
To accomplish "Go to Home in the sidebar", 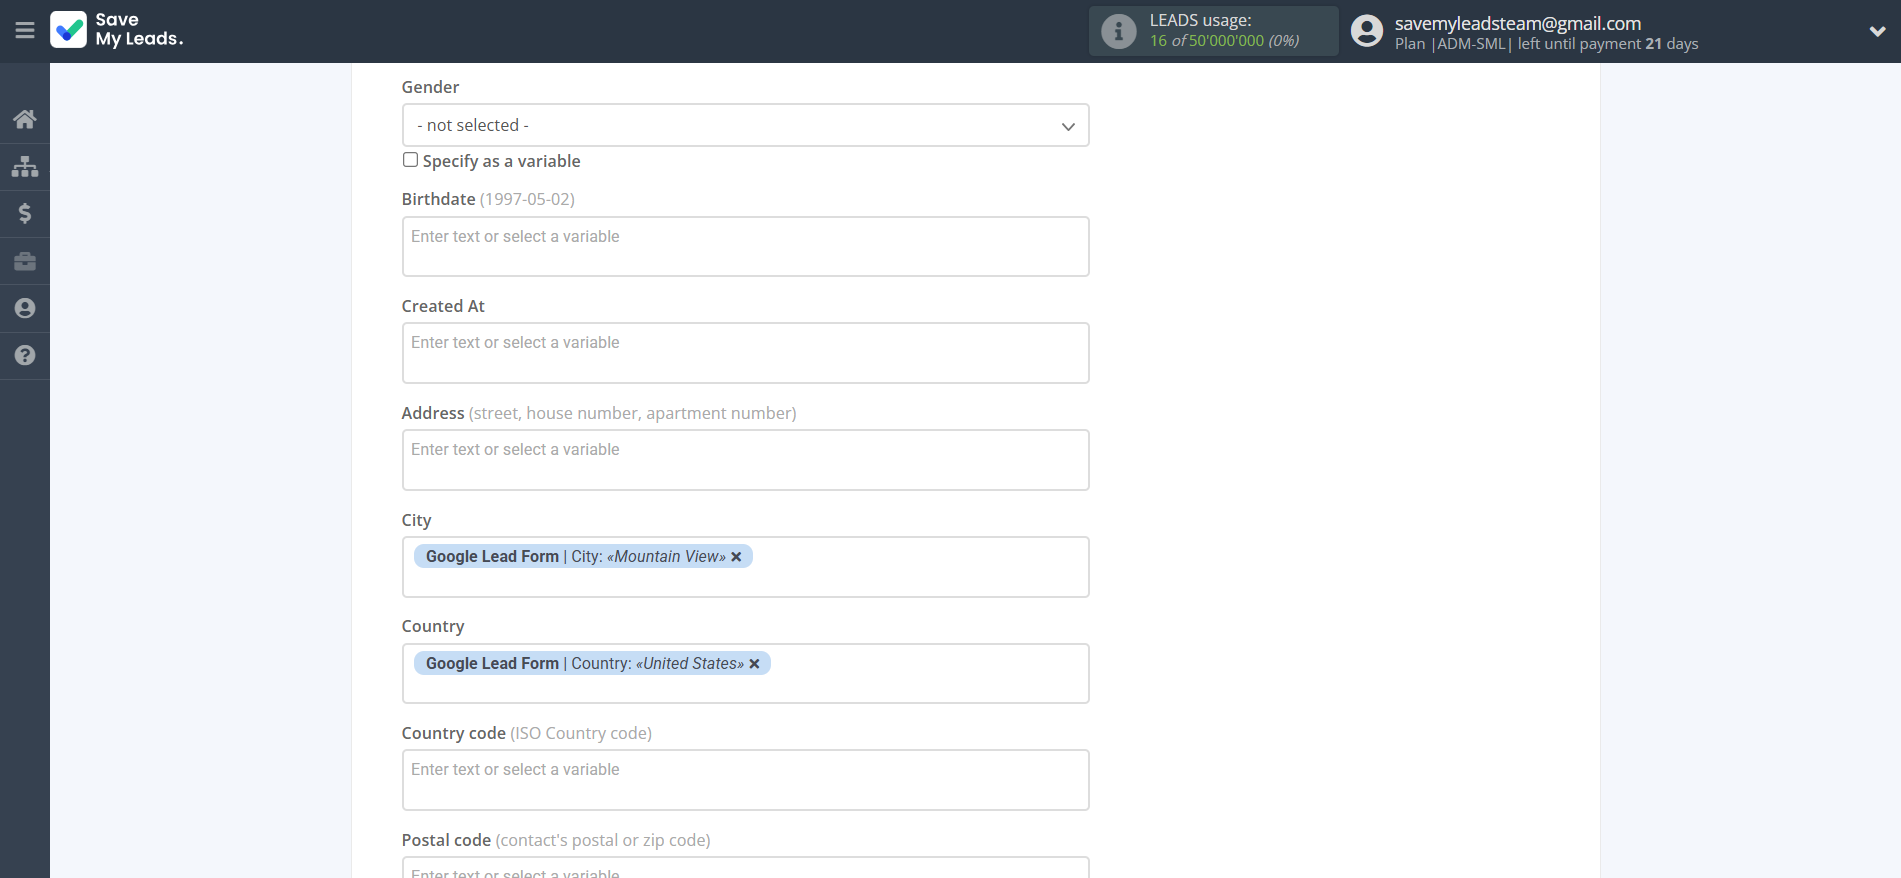I will 25,119.
